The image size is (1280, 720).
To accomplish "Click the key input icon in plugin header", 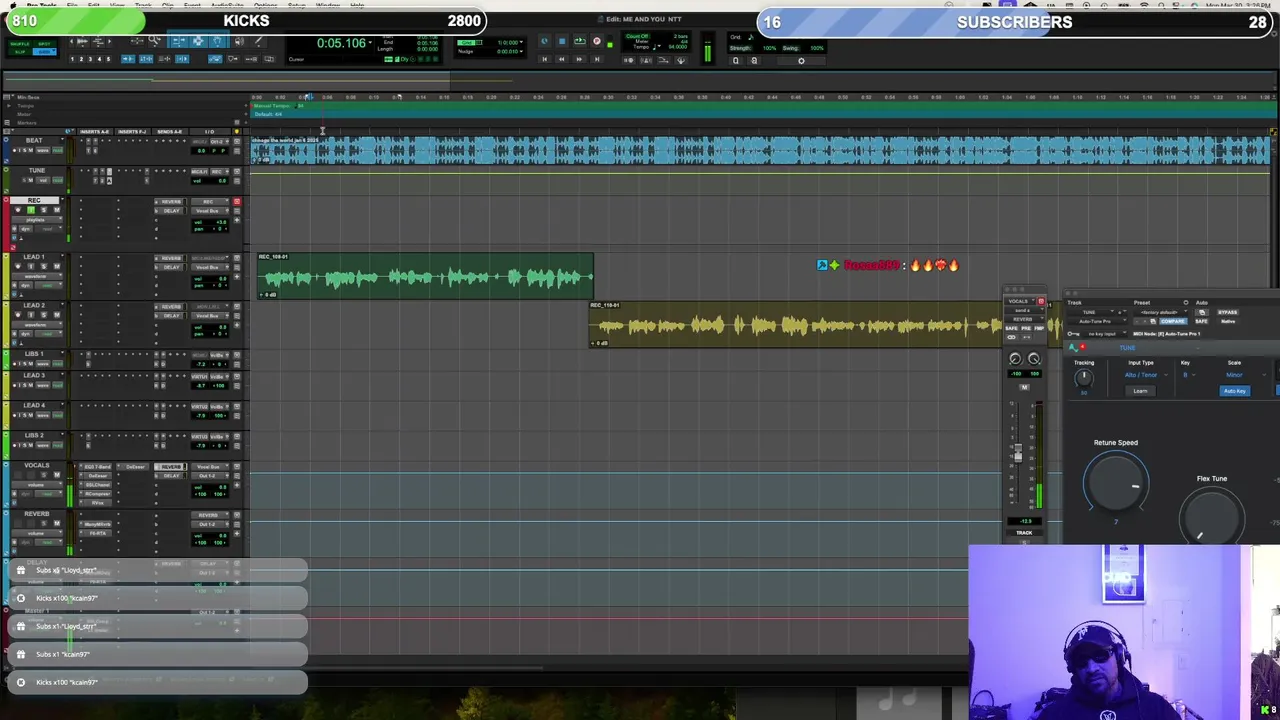I will (x=1073, y=334).
